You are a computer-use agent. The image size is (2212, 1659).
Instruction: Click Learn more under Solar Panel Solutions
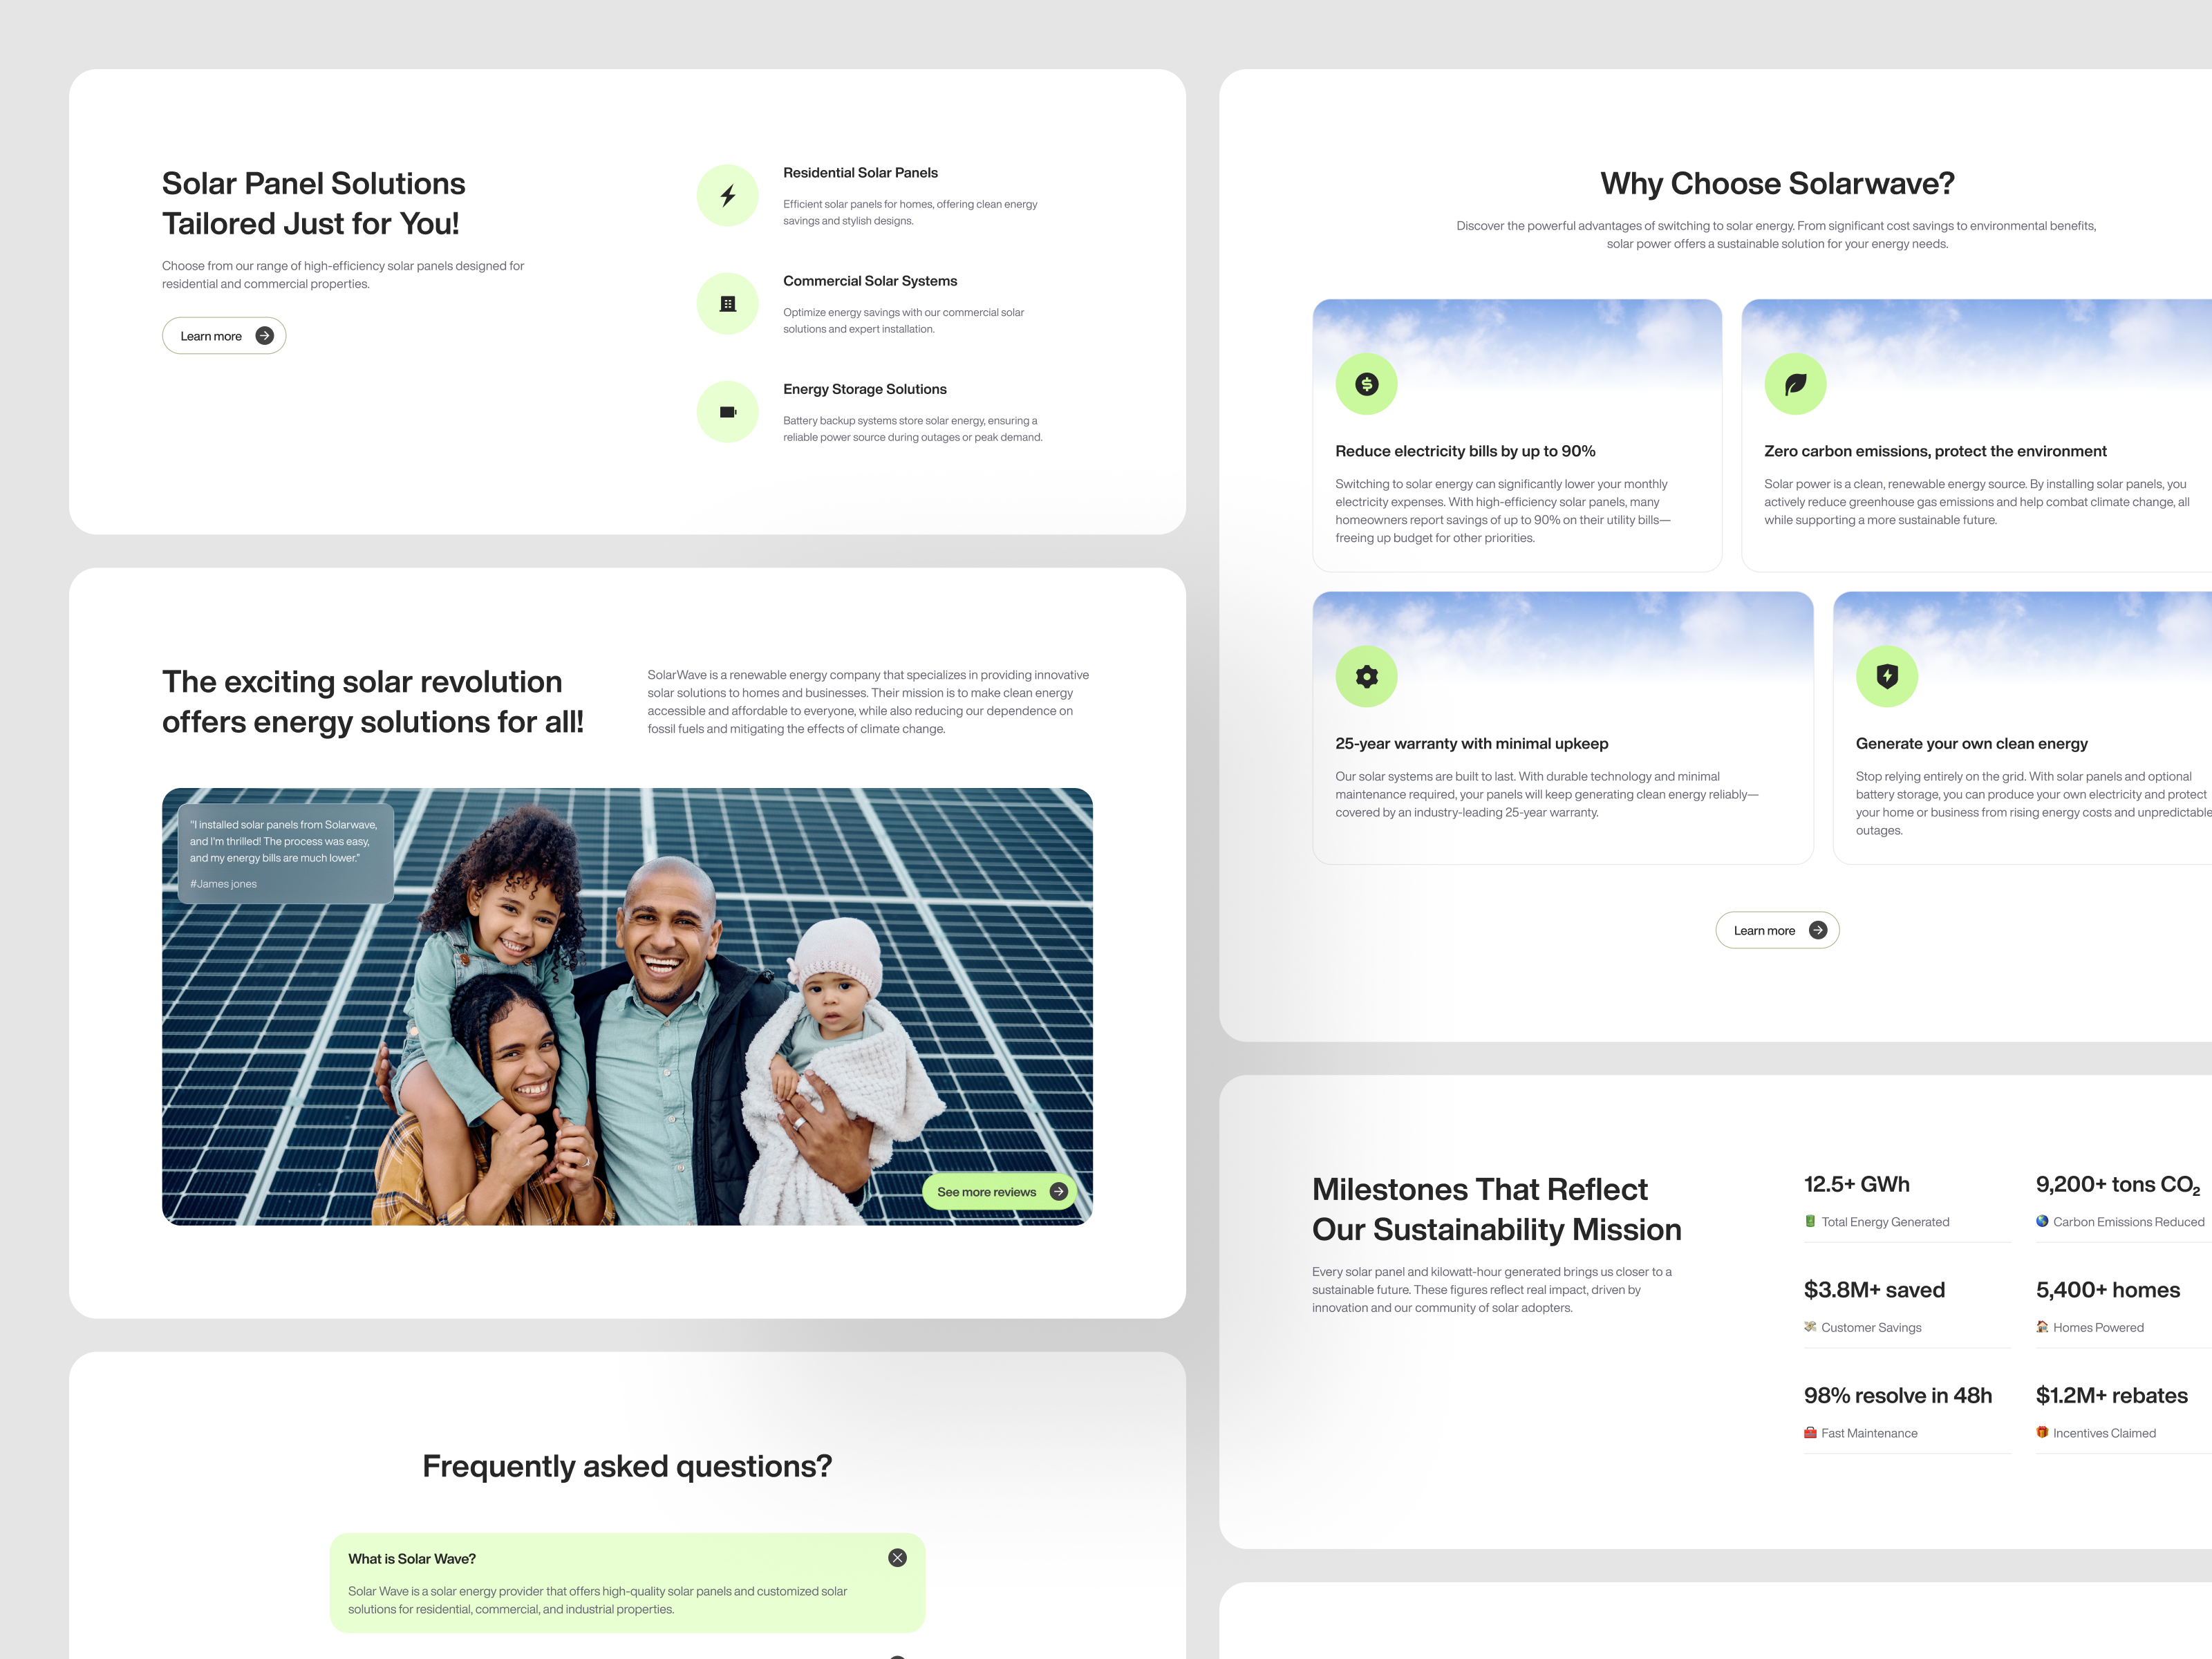[224, 336]
